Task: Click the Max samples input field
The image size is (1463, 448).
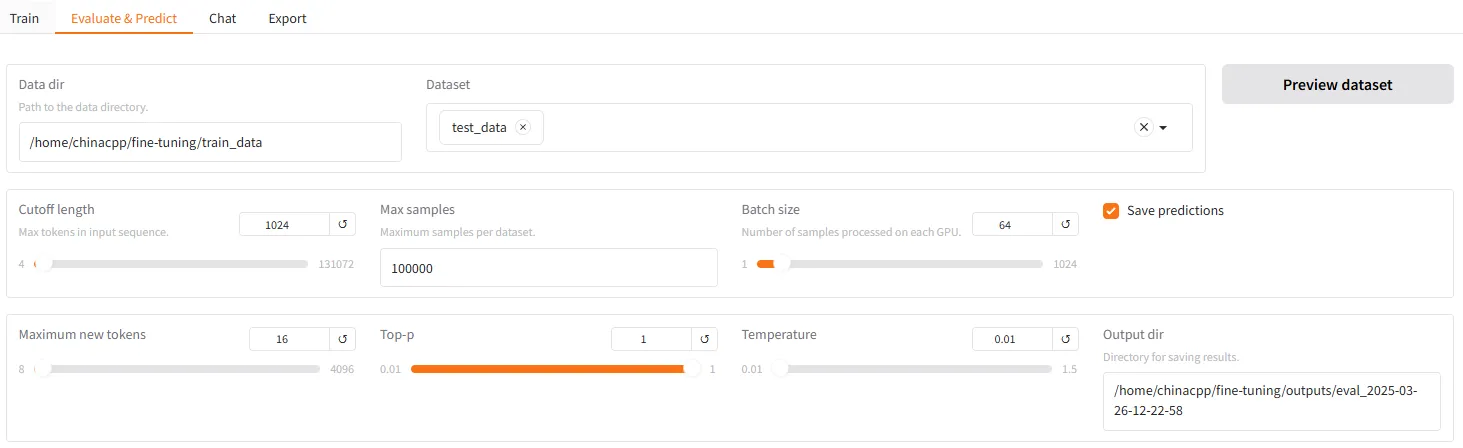Action: click(x=549, y=268)
